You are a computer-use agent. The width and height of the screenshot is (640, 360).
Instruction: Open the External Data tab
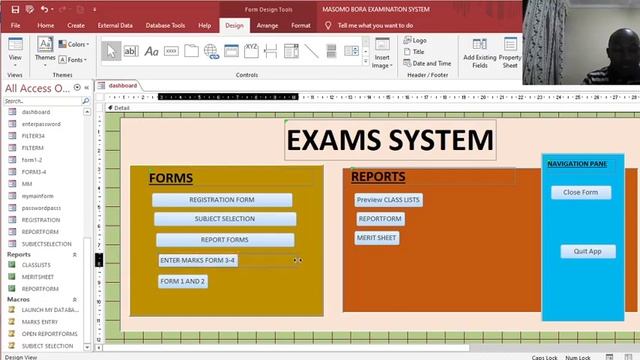pyautogui.click(x=115, y=25)
